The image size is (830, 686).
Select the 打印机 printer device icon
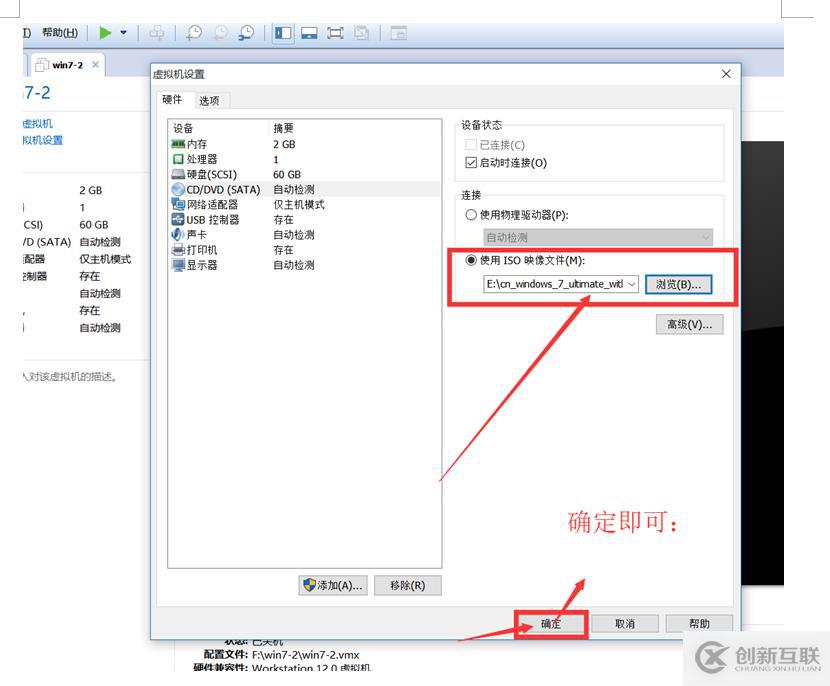pos(178,250)
